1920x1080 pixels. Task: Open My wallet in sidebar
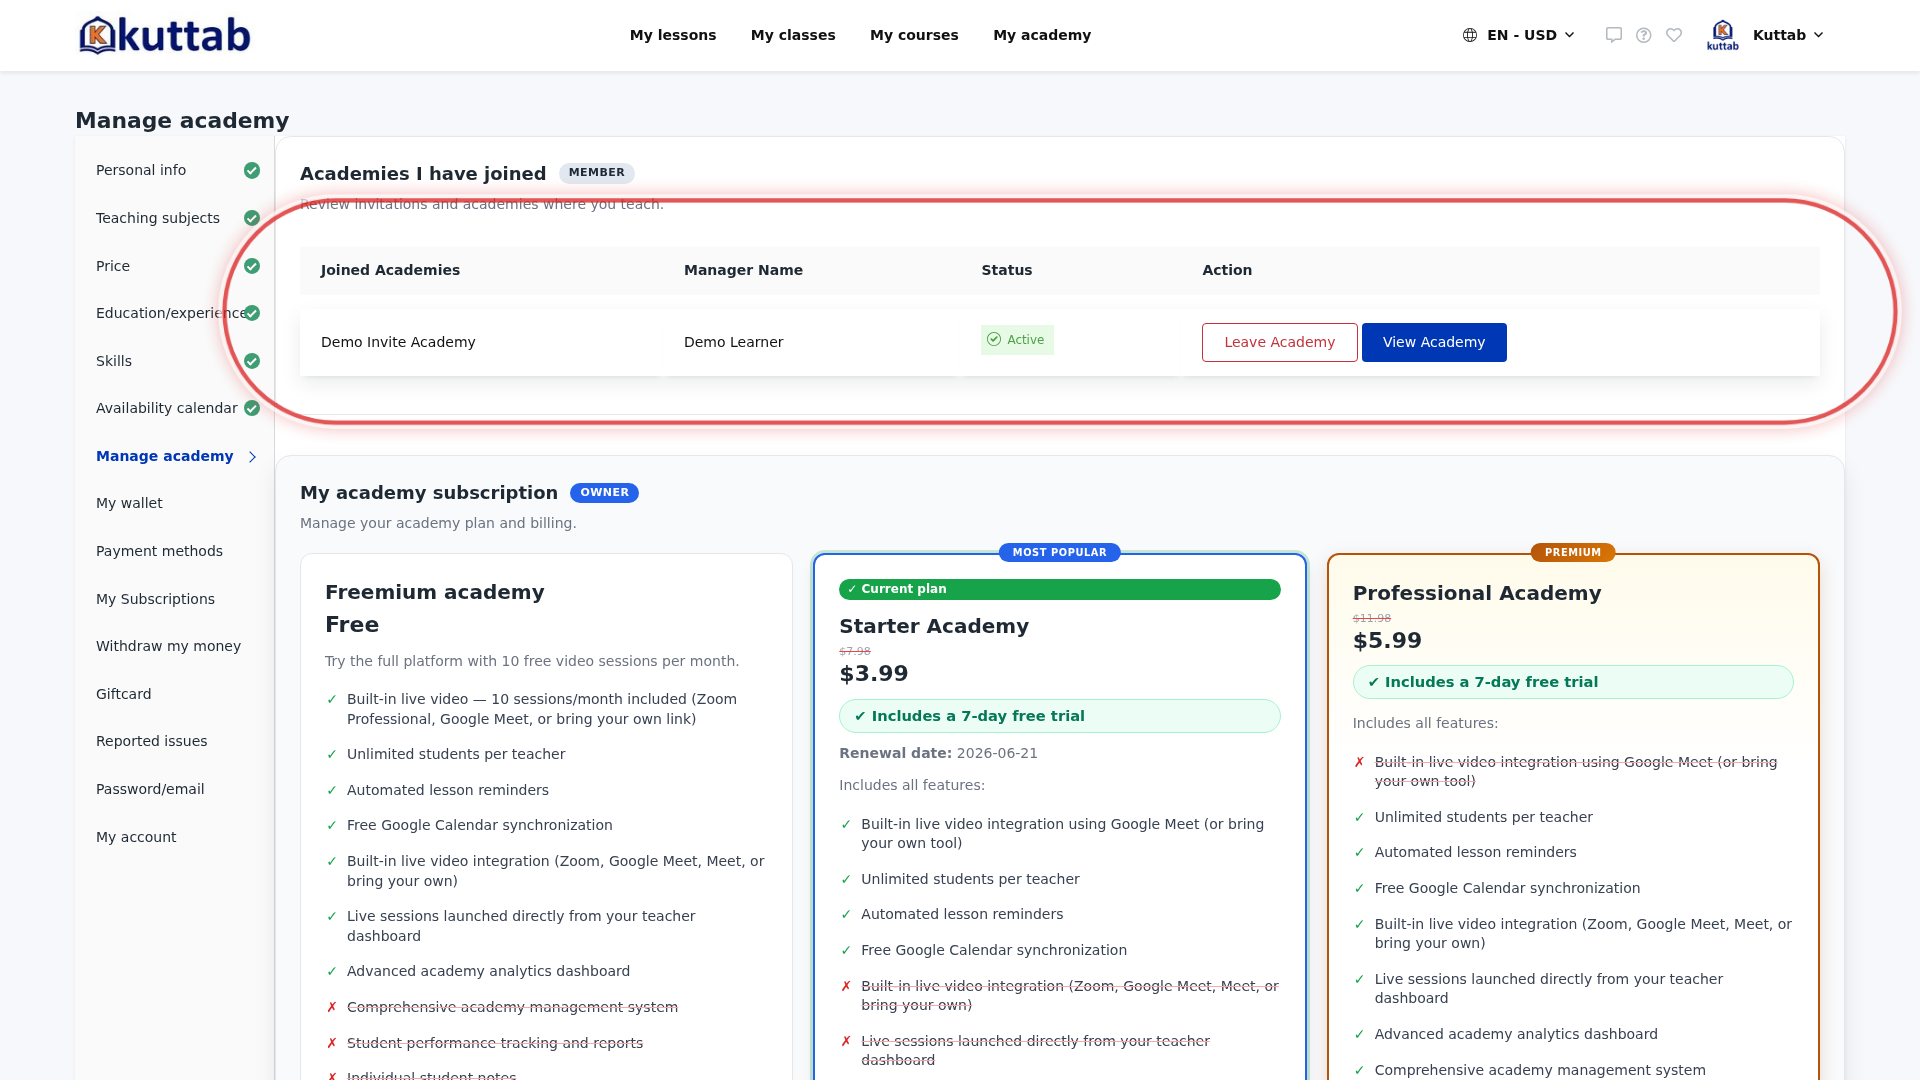129,503
